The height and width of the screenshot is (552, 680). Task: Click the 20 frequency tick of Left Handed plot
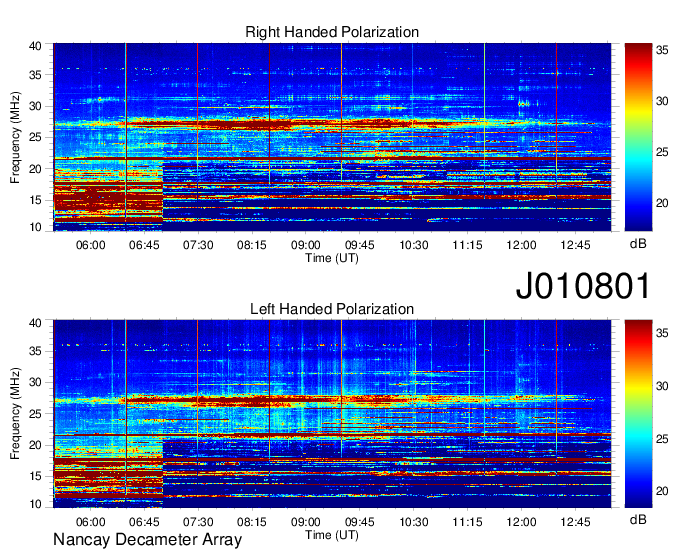36,445
